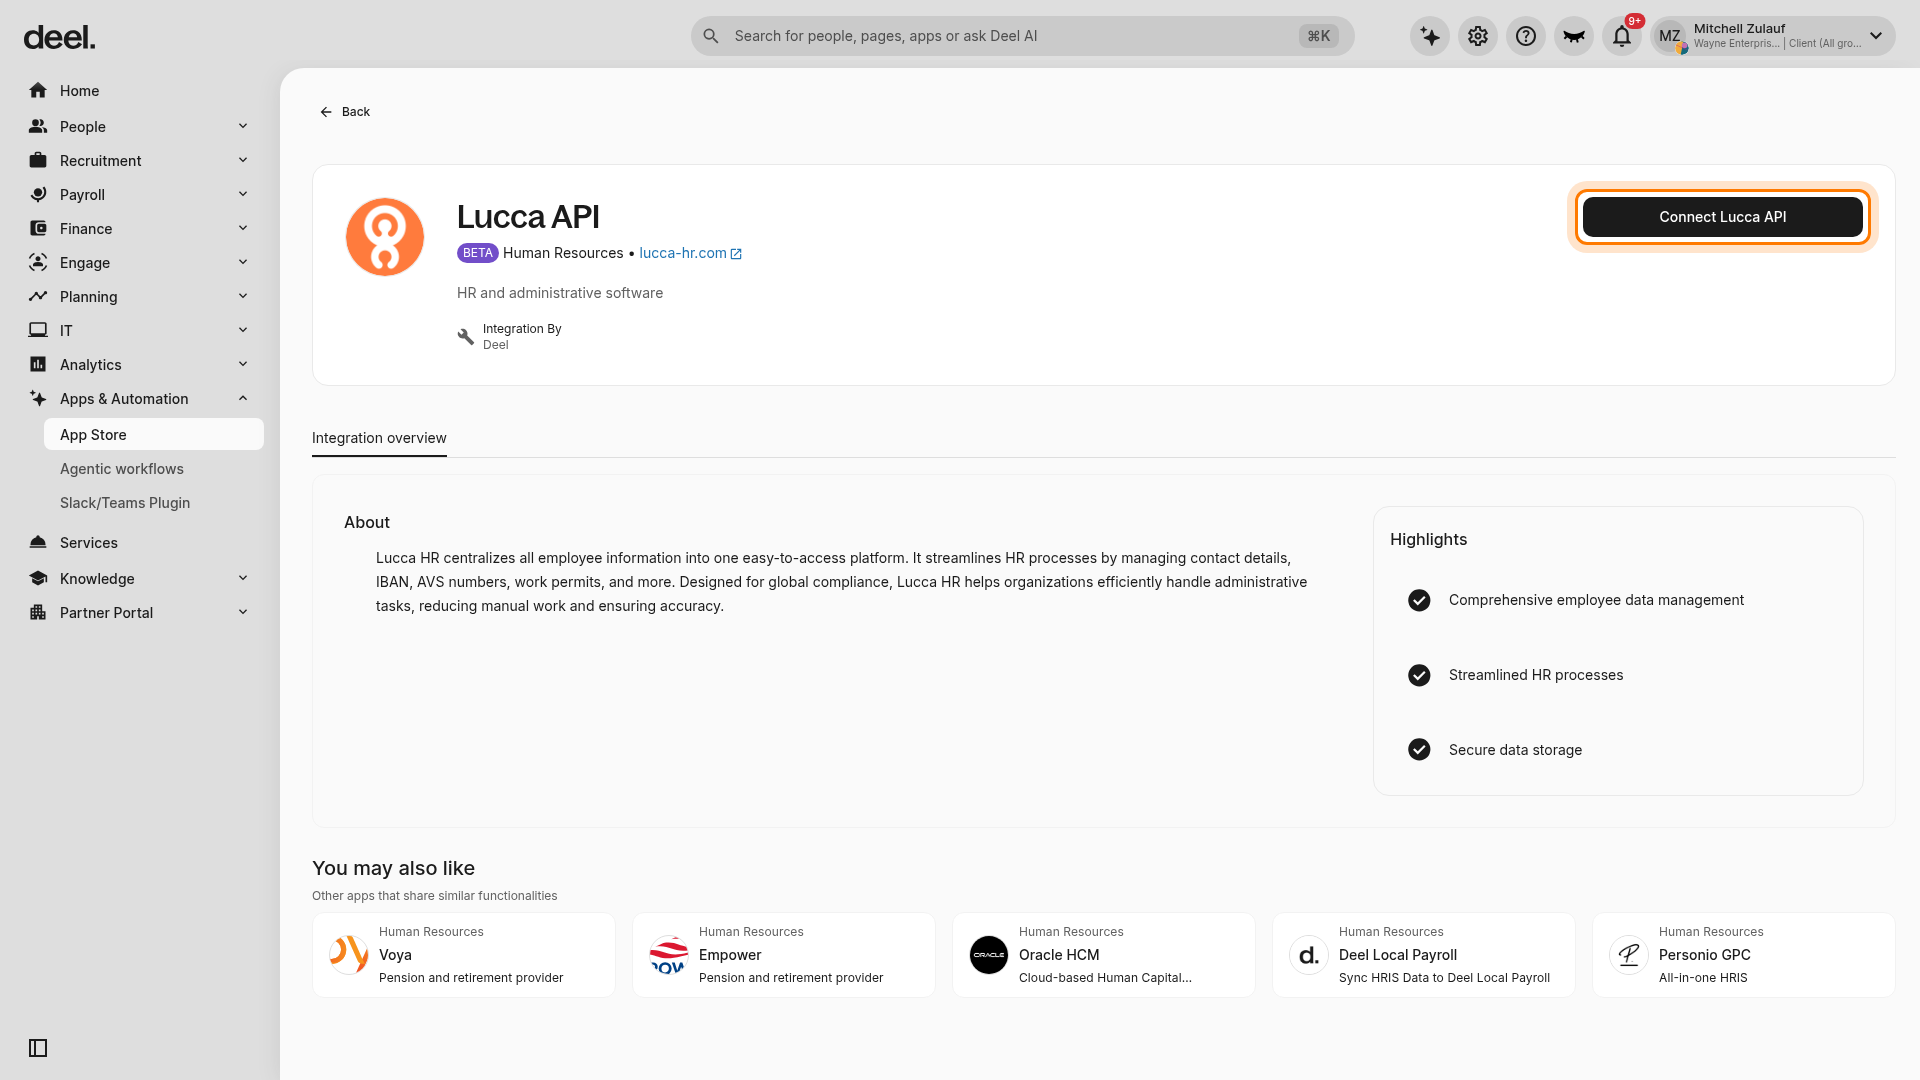The image size is (1920, 1080).
Task: Open the Empower app card
Action: (784, 955)
